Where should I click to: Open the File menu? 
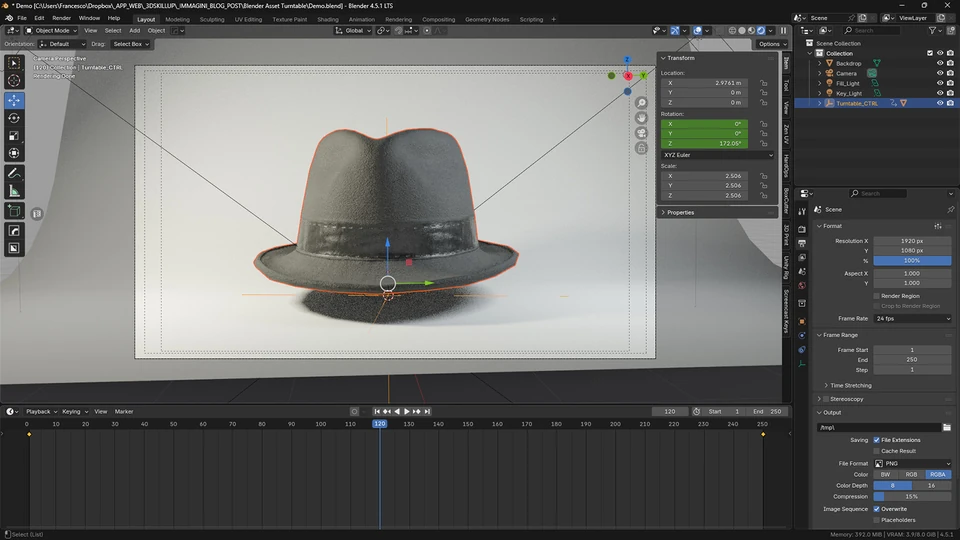pyautogui.click(x=22, y=18)
